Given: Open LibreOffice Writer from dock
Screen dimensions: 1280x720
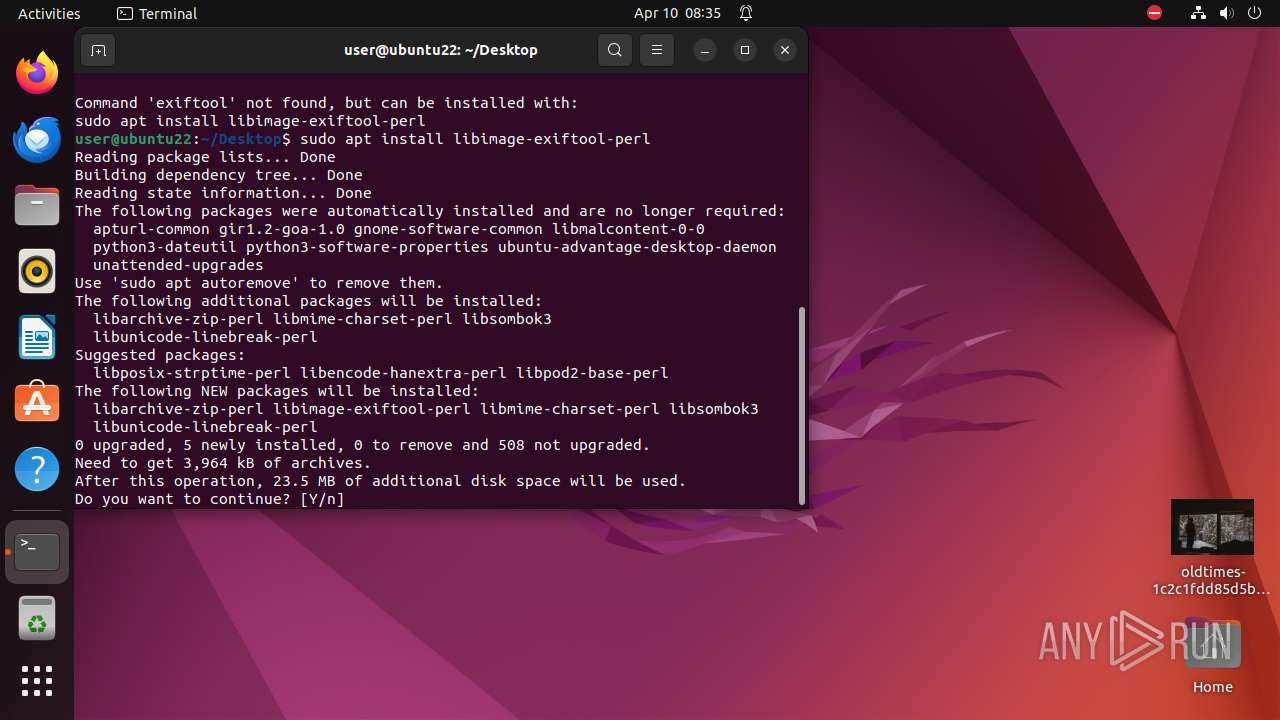Looking at the screenshot, I should click(37, 337).
